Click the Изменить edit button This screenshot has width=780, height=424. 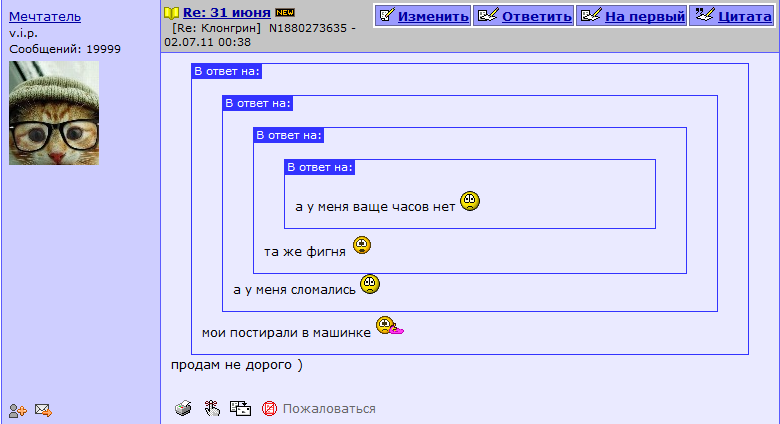(x=423, y=16)
